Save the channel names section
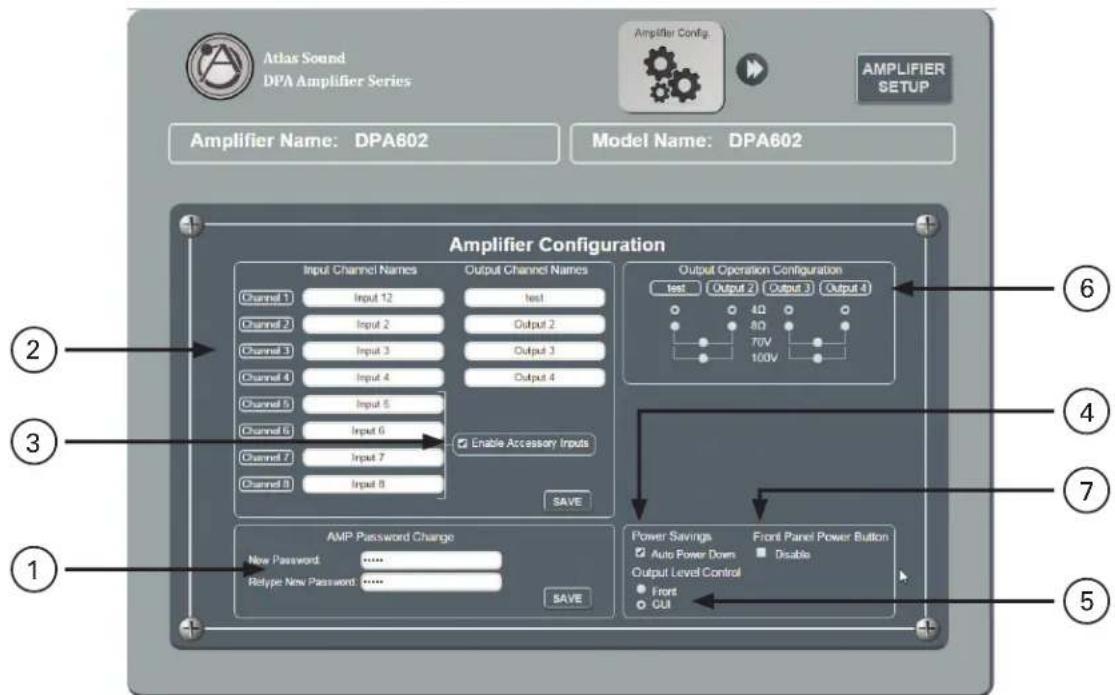Image resolution: width=1115 pixels, height=695 pixels. point(567,502)
